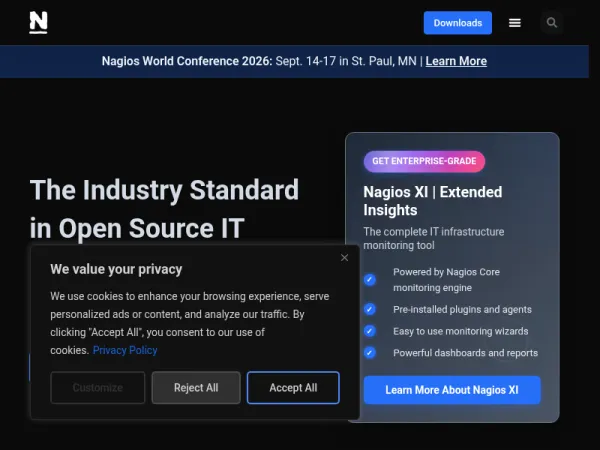Select Reject All cookies
The image size is (600, 450).
196,388
